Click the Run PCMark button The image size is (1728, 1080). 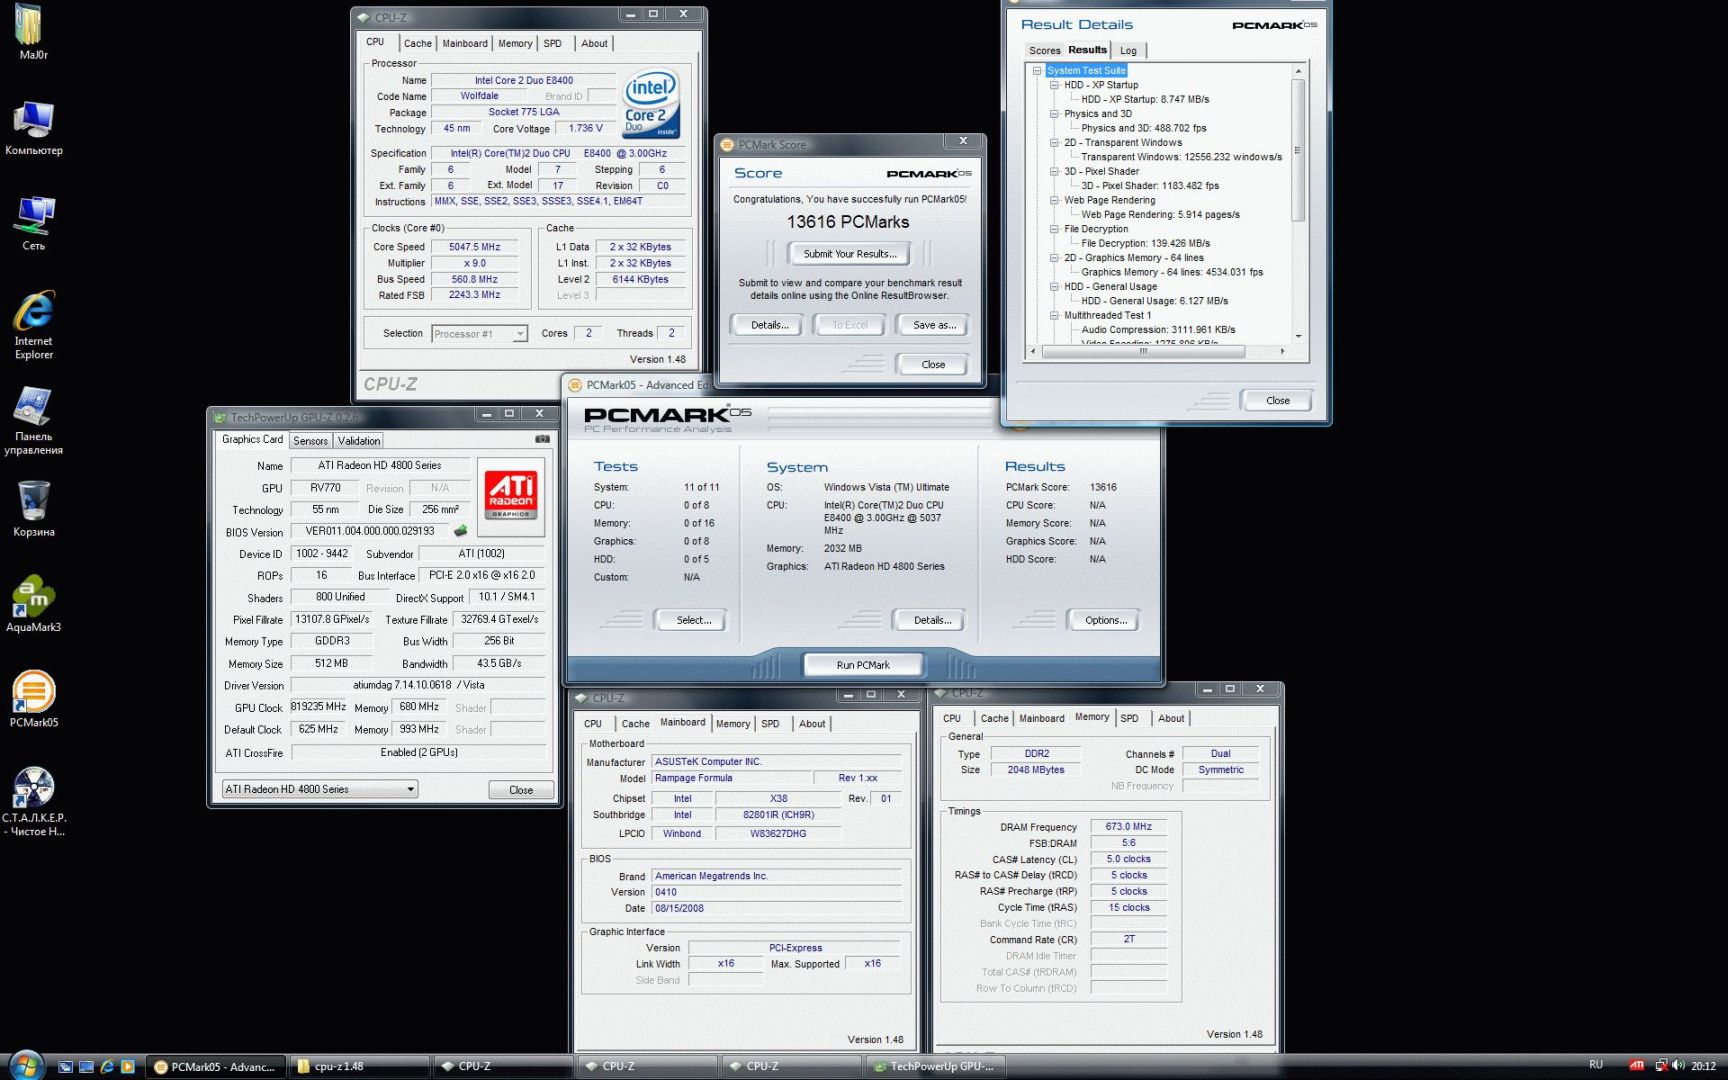point(863,665)
